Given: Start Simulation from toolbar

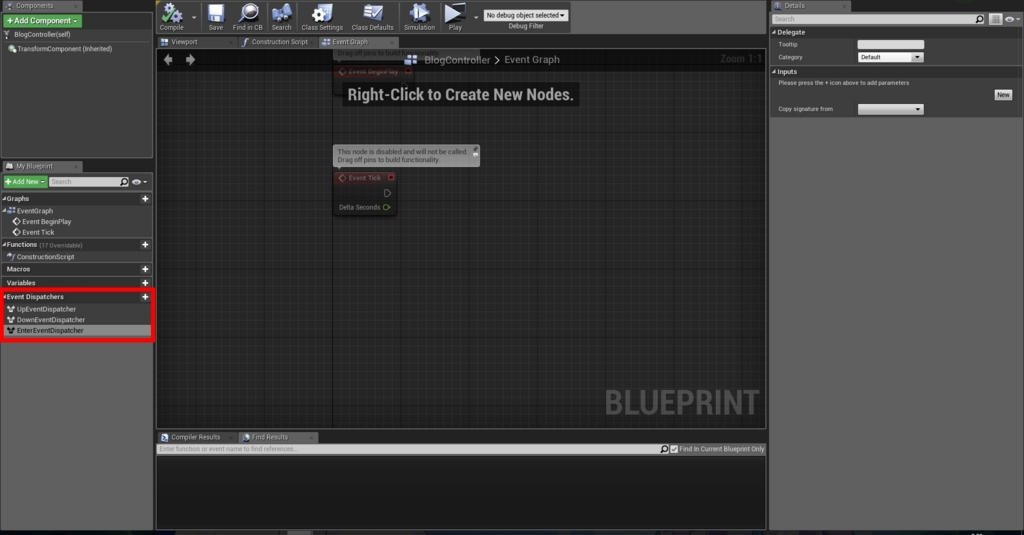Looking at the screenshot, I should pos(419,17).
